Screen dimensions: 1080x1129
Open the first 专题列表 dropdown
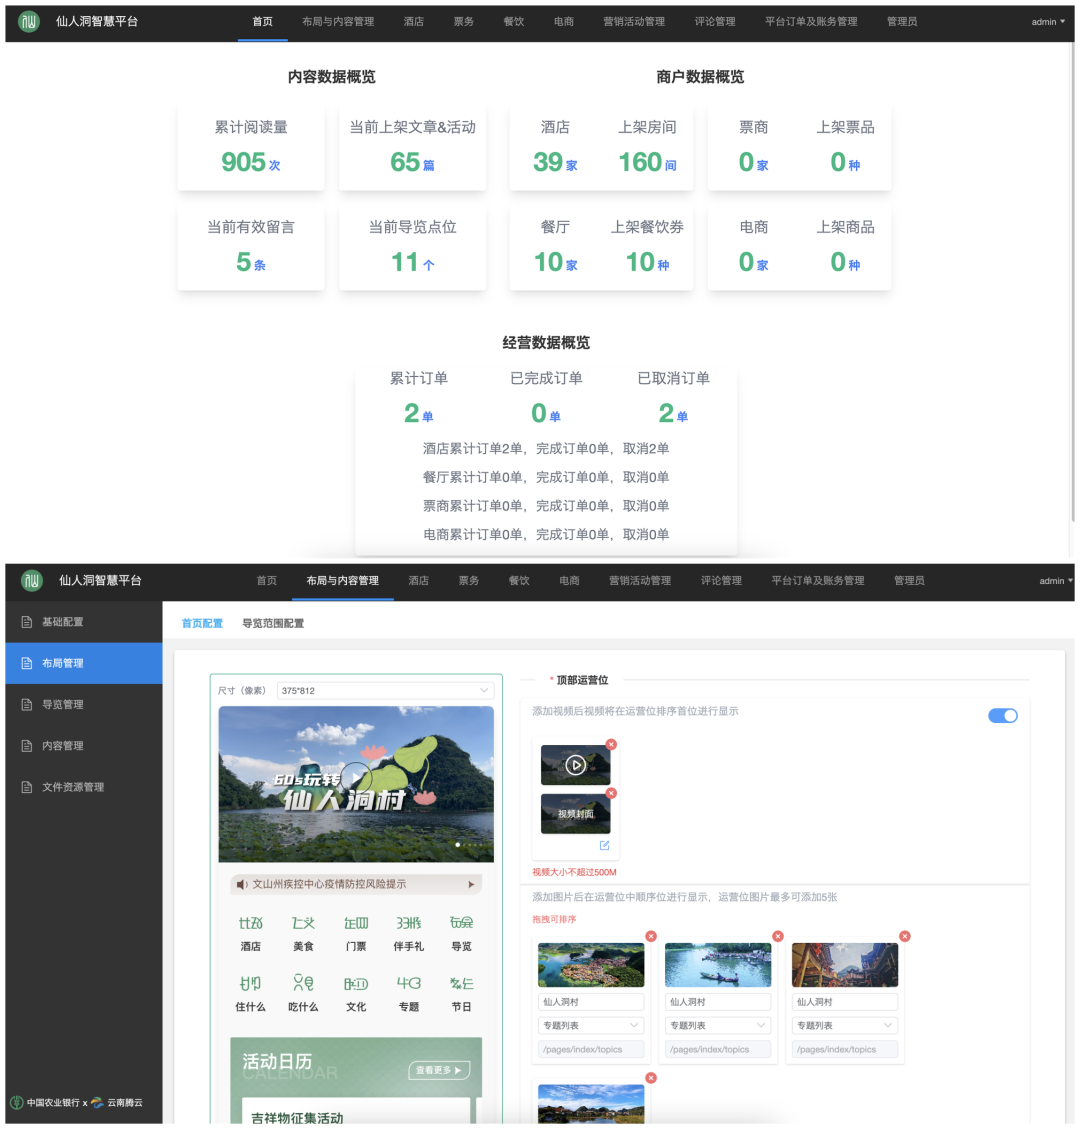click(x=590, y=1025)
